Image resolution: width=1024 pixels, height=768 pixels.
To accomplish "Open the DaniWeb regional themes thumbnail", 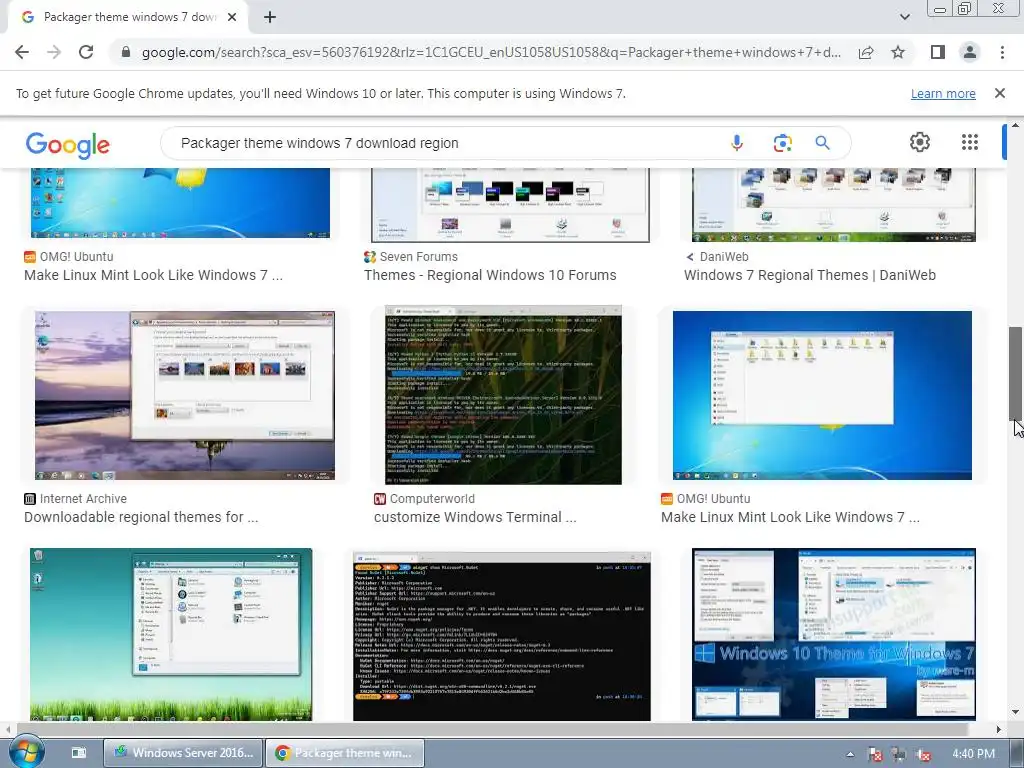I will [x=834, y=204].
